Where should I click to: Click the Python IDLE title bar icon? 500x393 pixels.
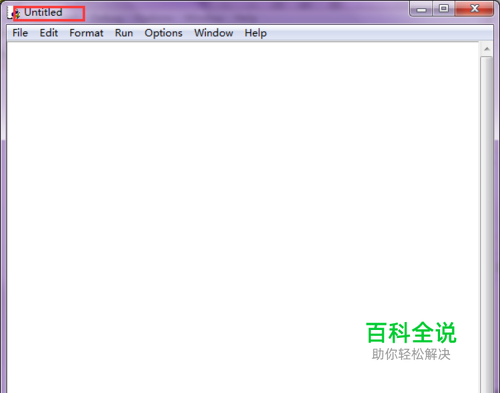[14, 13]
